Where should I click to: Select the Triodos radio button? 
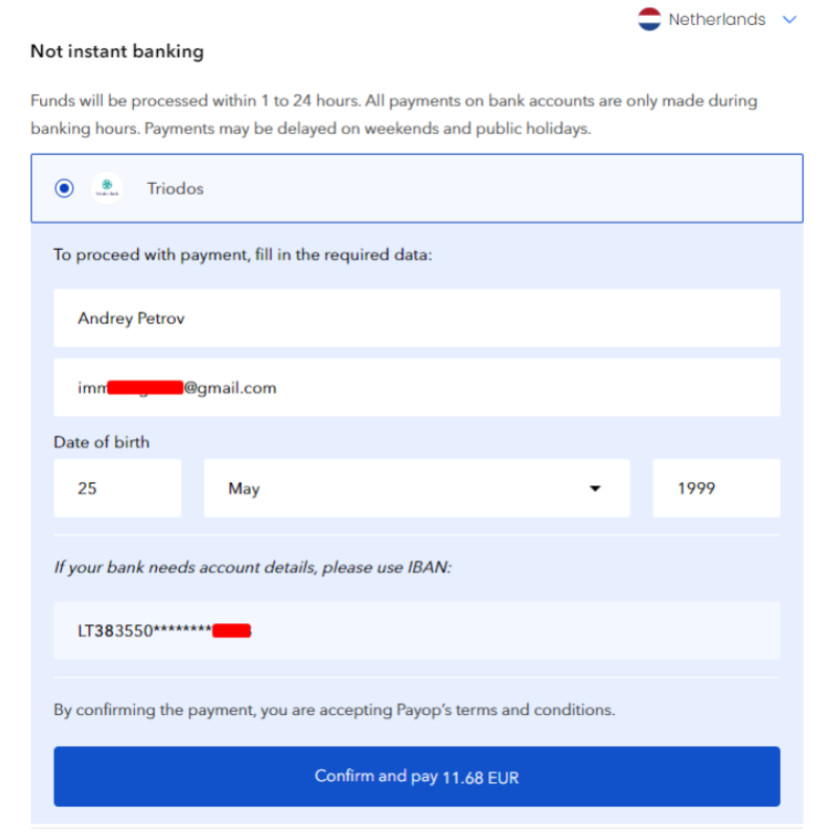click(x=64, y=188)
